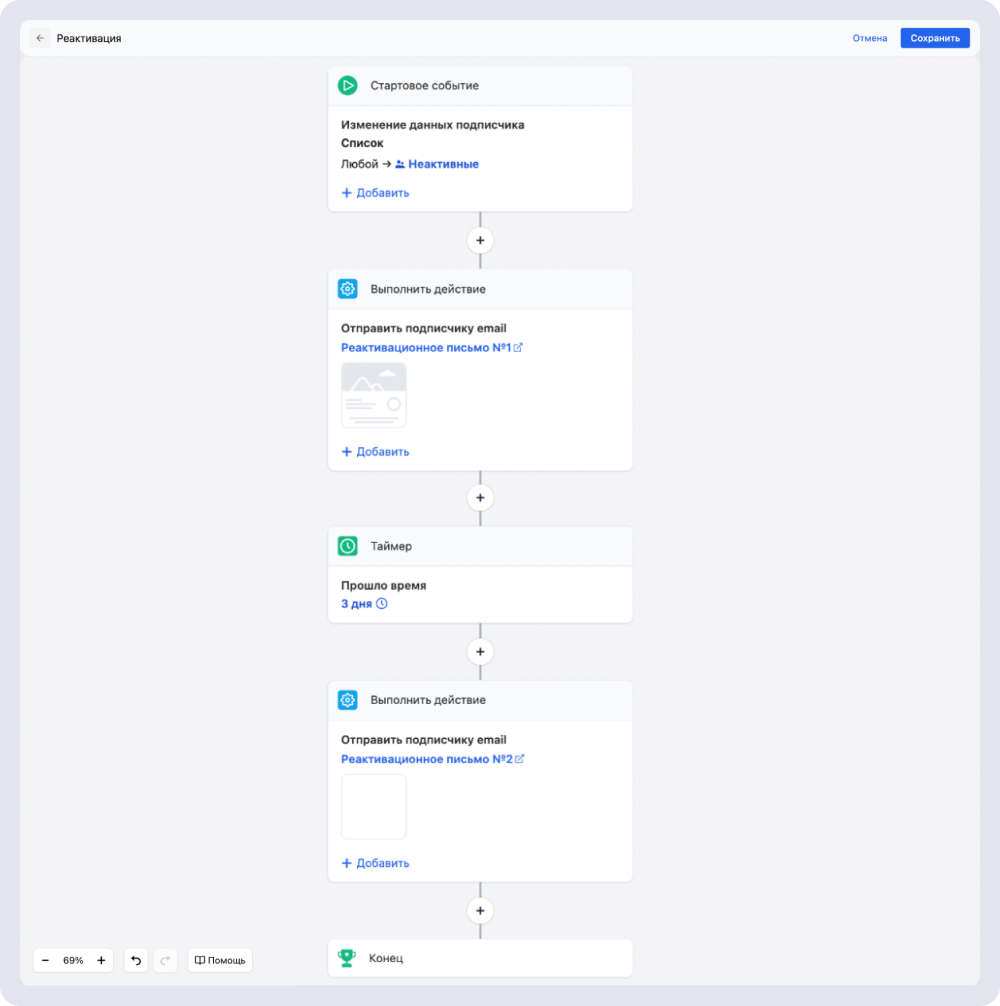This screenshot has height=1006, width=1000.
Task: Save the scenario with Сохранить
Action: click(x=935, y=38)
